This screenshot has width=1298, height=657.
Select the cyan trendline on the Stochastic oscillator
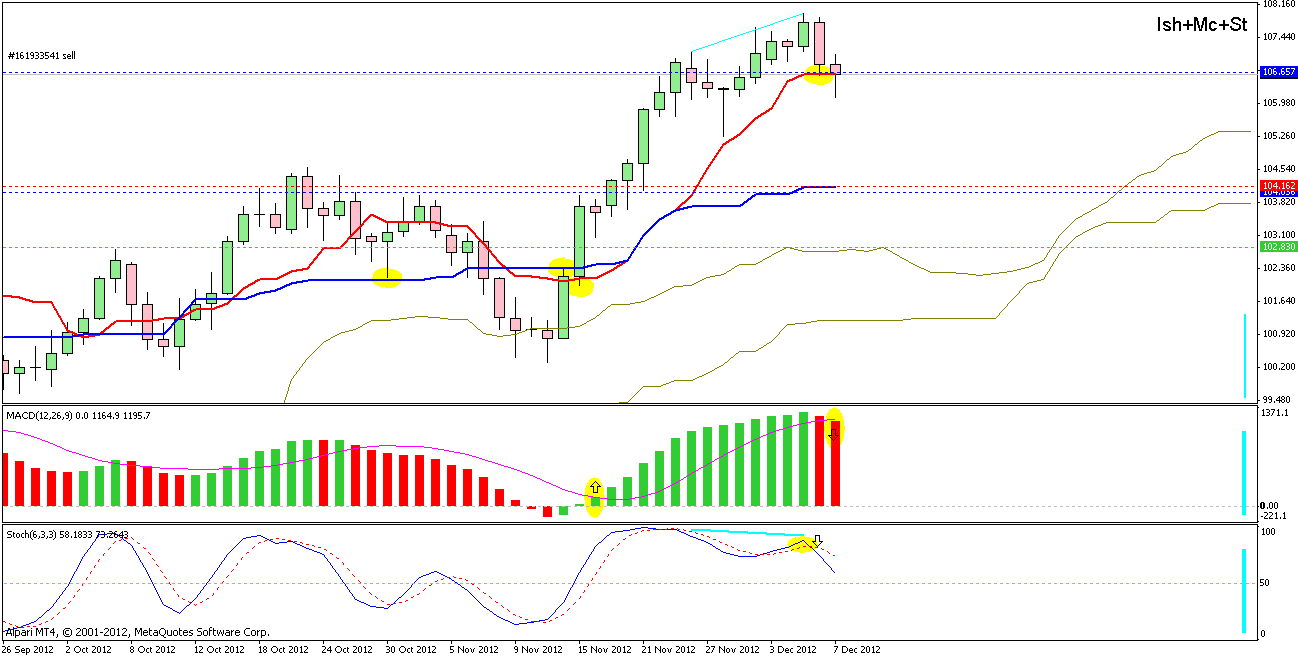click(x=747, y=533)
